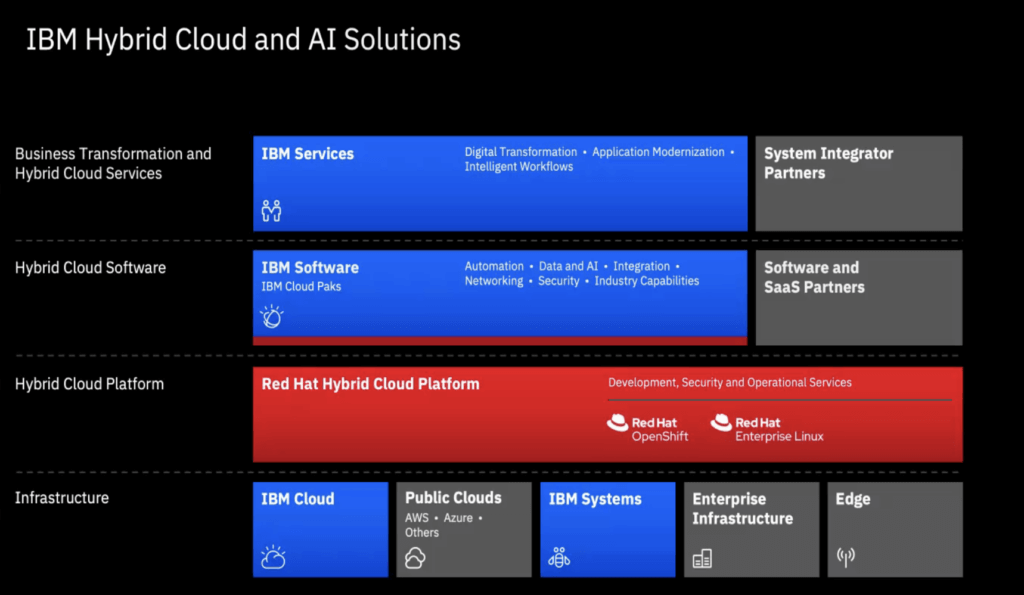Click the AWS label in Public Clouds
Screen dimensions: 1024x595
coord(417,518)
